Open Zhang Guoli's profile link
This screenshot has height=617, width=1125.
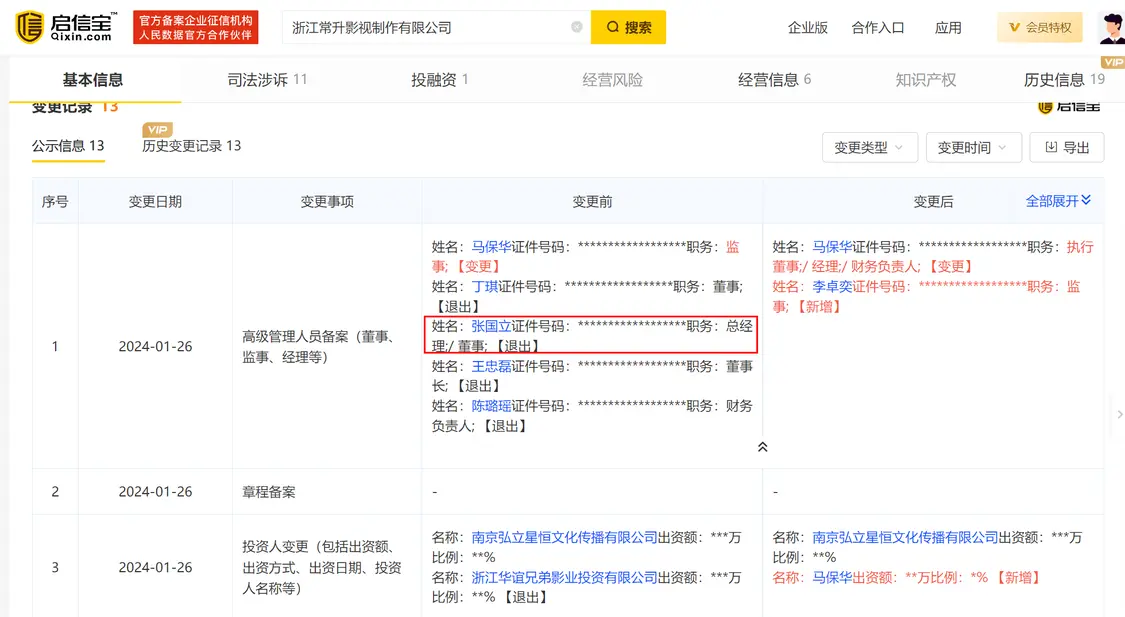coord(491,326)
